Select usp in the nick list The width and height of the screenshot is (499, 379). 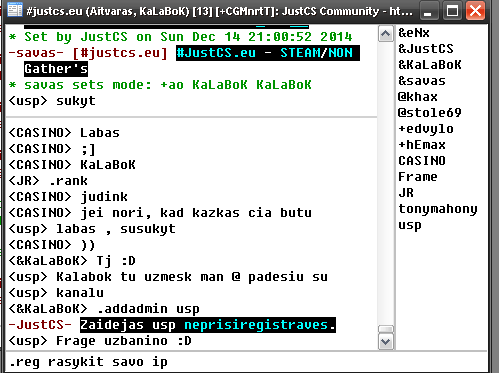410,225
